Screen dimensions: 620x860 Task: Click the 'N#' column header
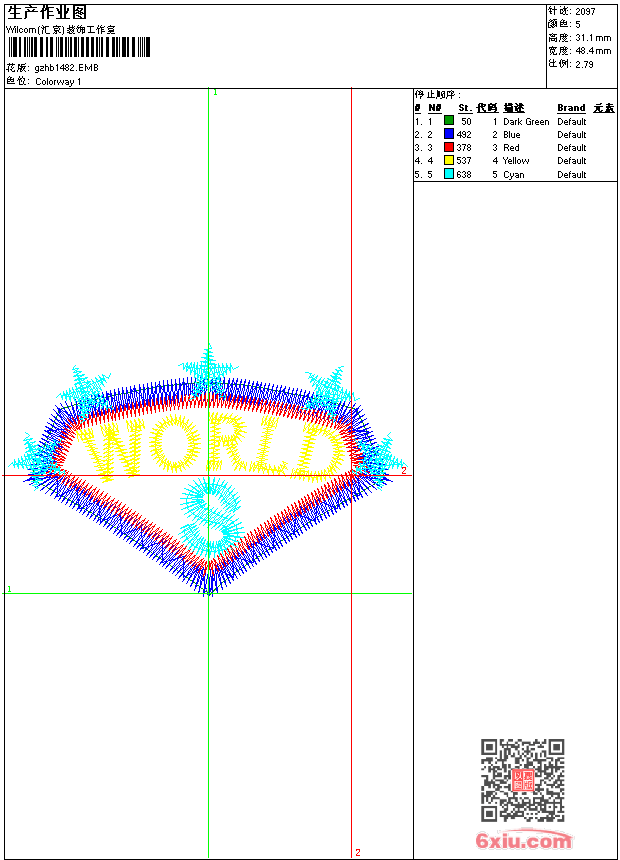[x=435, y=108]
